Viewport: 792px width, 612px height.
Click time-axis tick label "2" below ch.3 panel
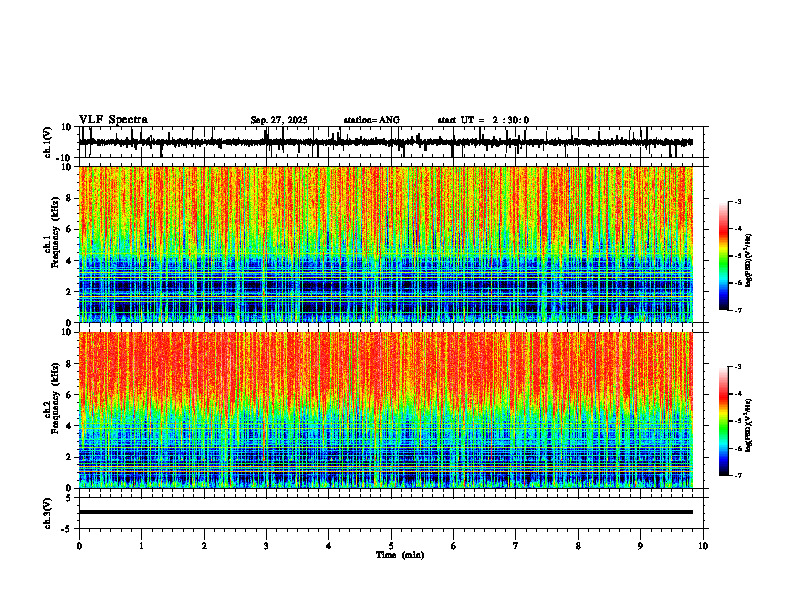point(204,546)
